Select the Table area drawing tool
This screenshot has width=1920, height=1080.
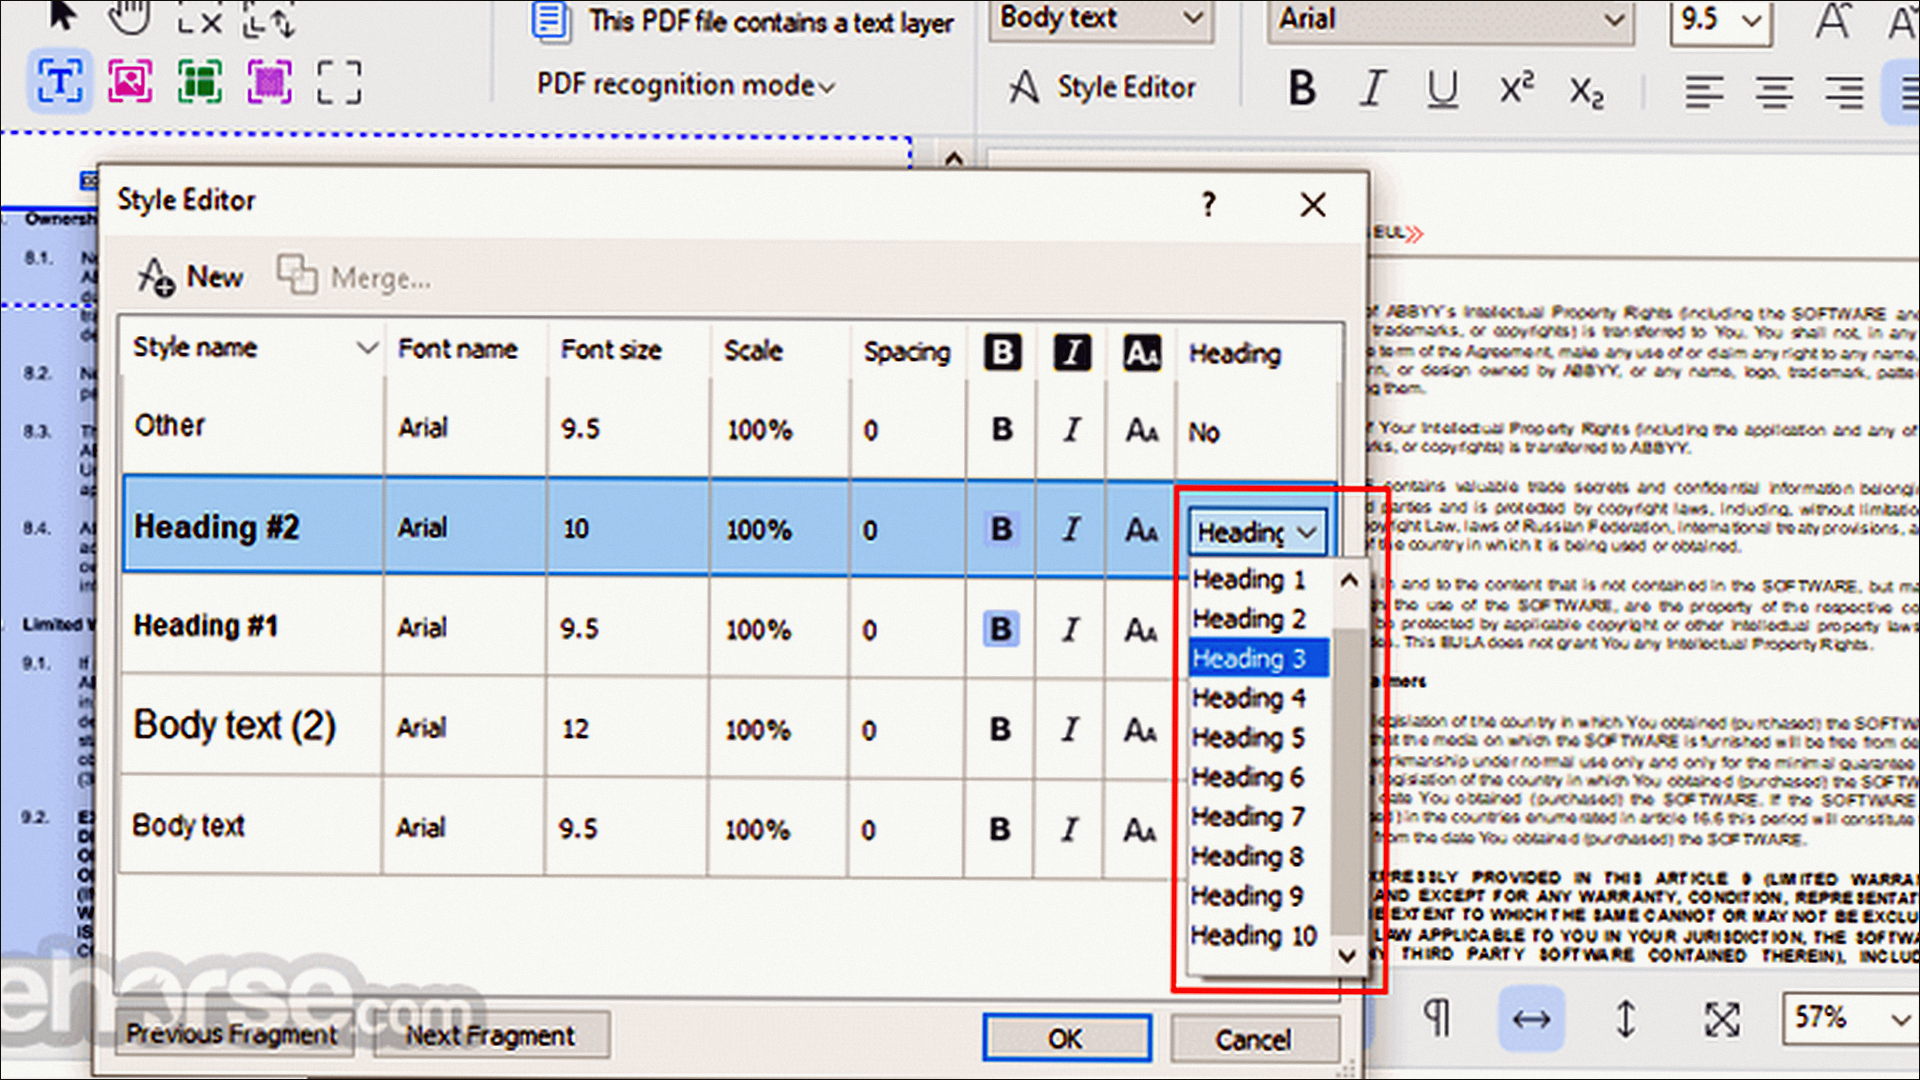[200, 82]
